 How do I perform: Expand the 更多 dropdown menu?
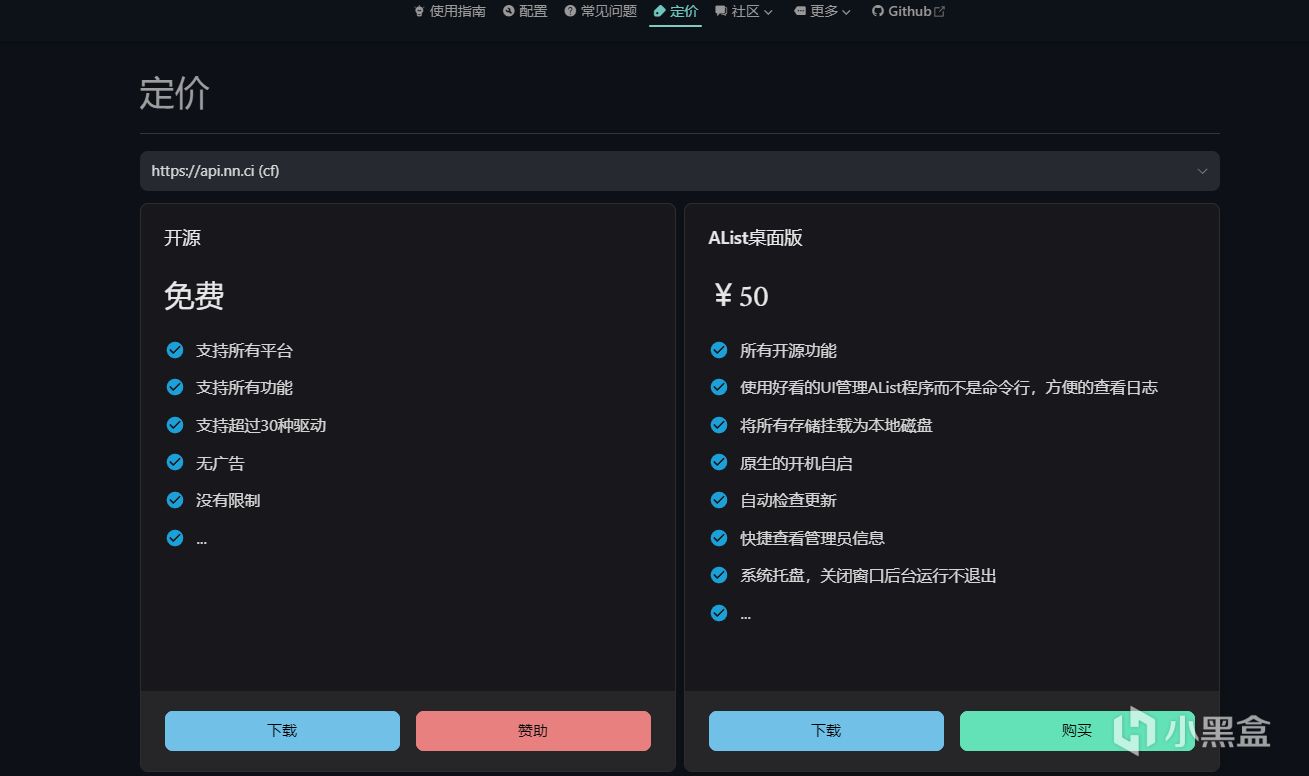[x=822, y=11]
